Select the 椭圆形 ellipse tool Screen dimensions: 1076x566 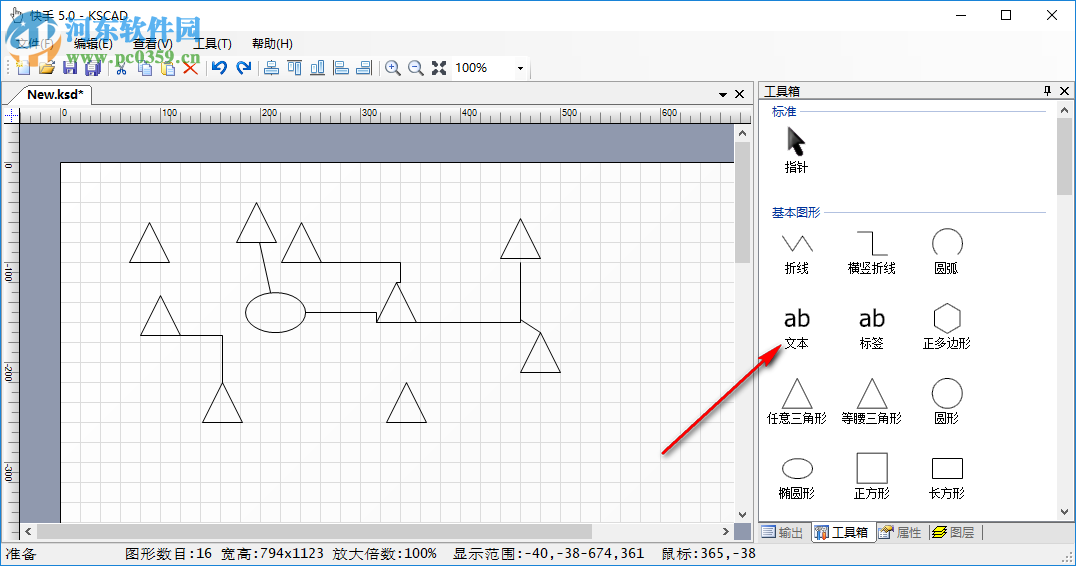pos(797,478)
